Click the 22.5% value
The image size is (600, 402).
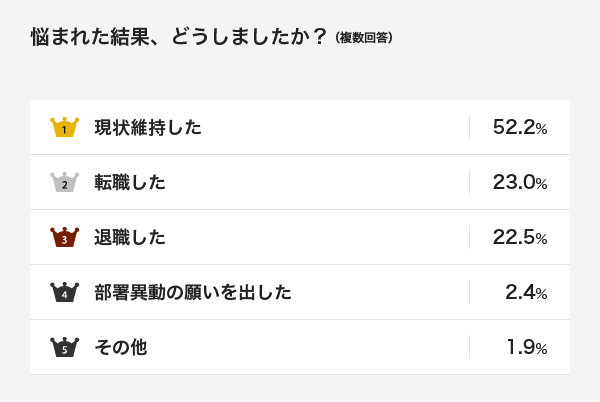coord(520,237)
